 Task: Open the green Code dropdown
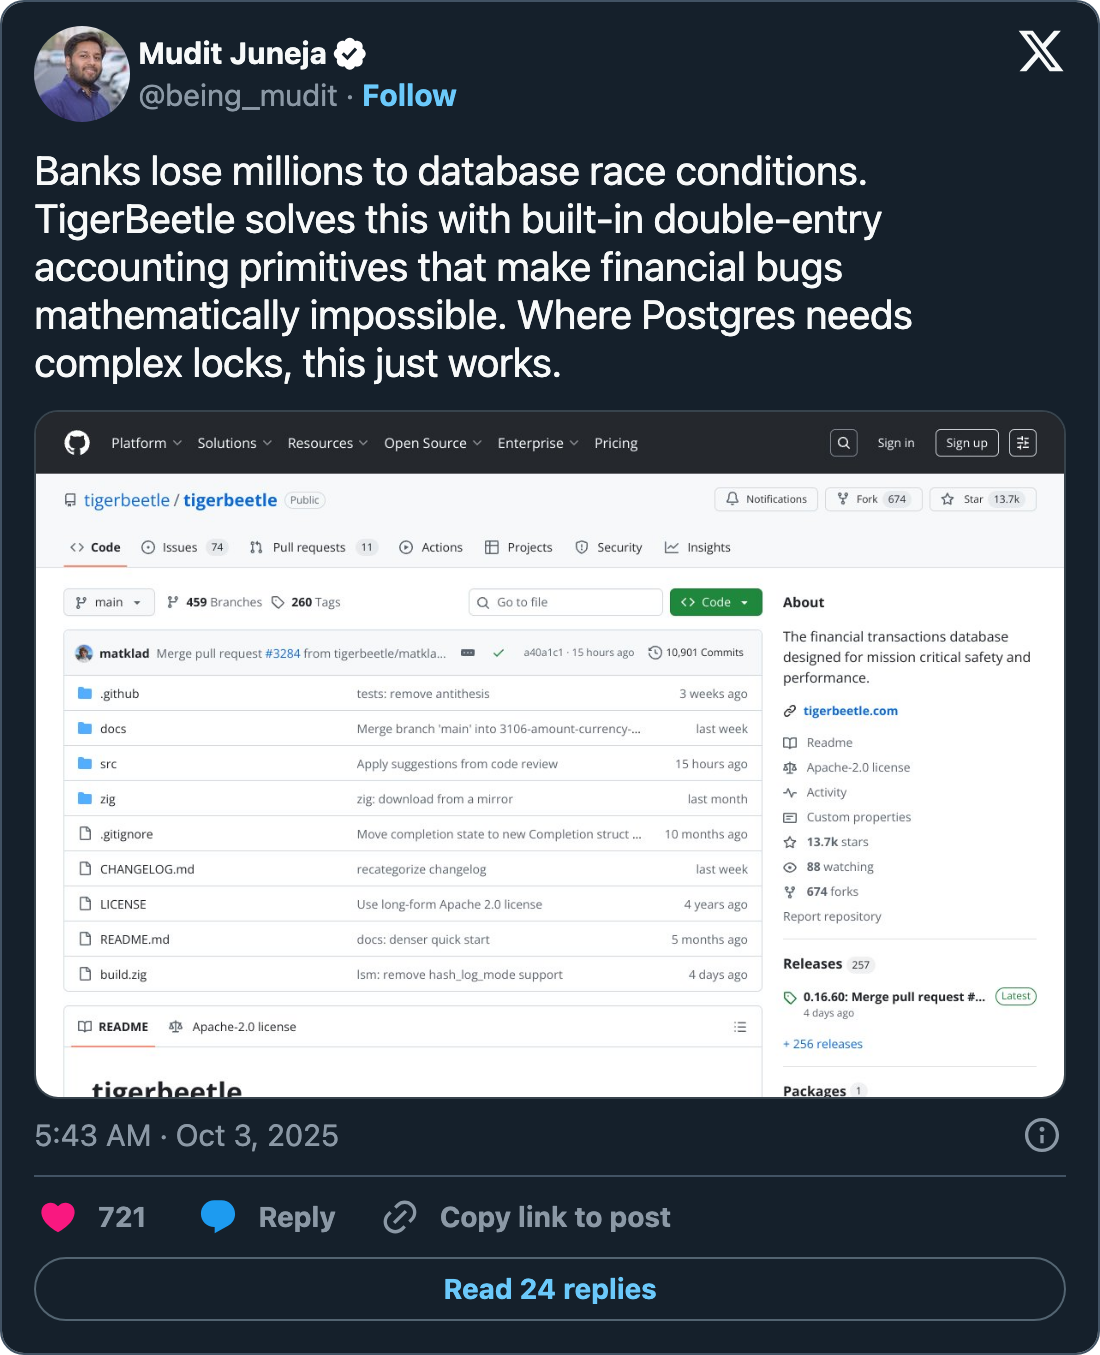coord(715,602)
